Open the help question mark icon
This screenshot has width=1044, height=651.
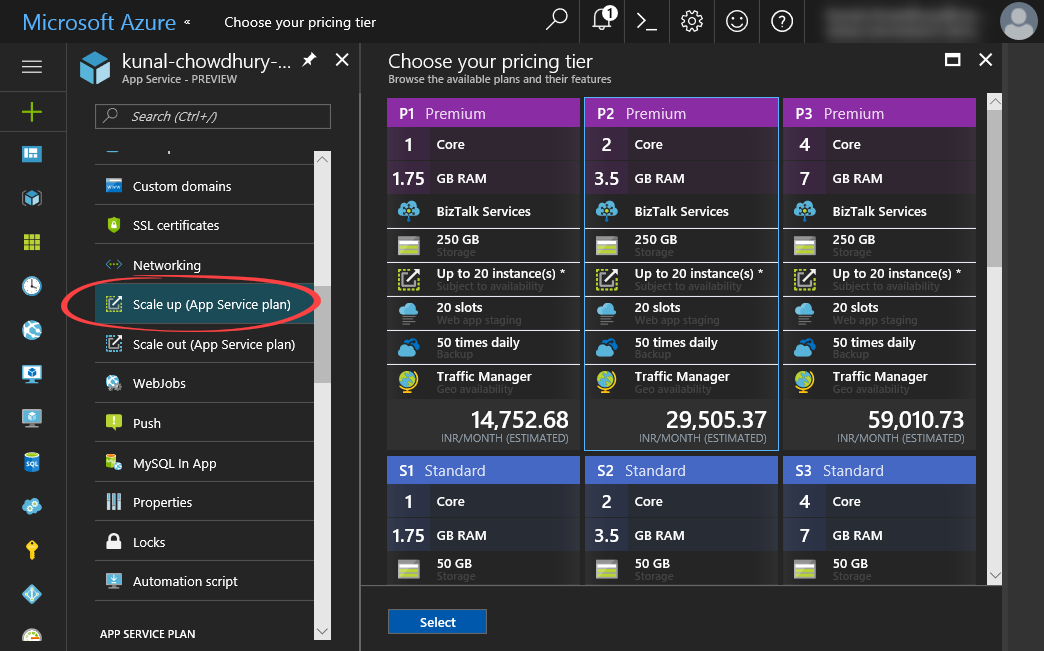[x=782, y=22]
